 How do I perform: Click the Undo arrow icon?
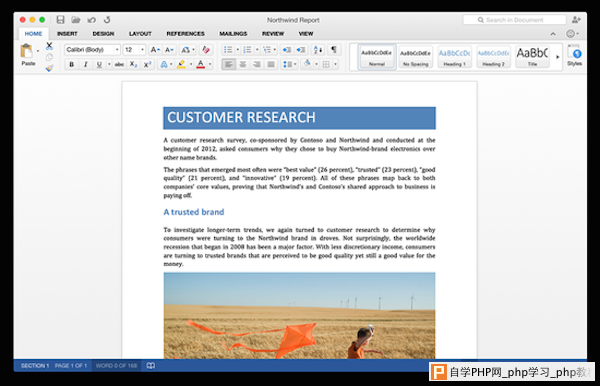pyautogui.click(x=91, y=20)
